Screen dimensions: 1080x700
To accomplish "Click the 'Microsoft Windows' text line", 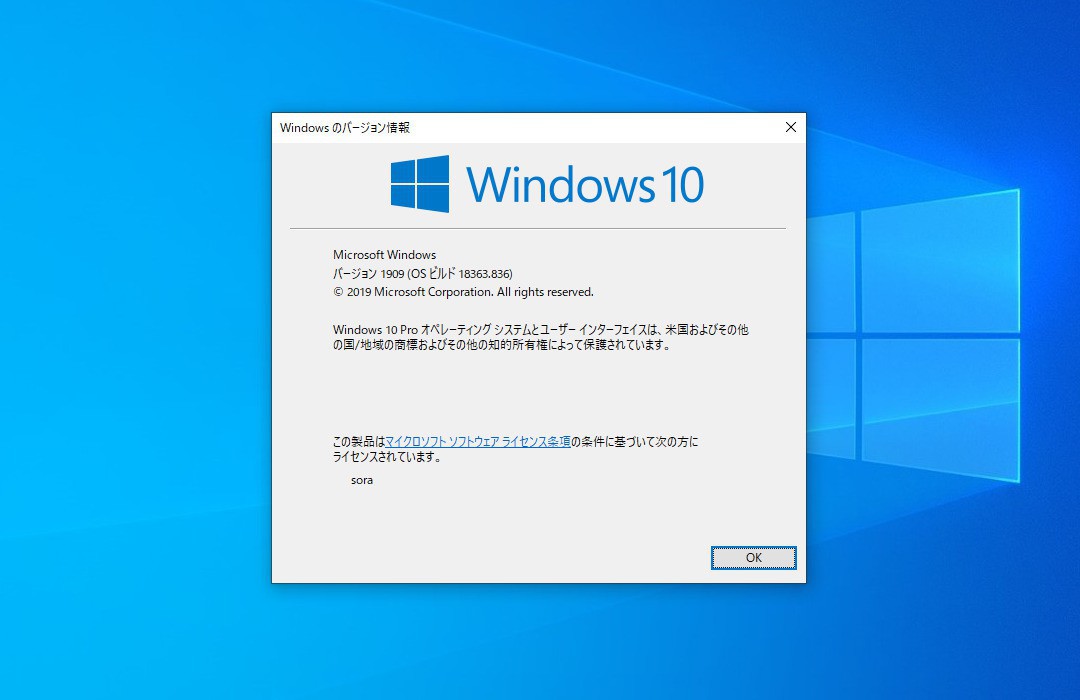I will point(384,255).
